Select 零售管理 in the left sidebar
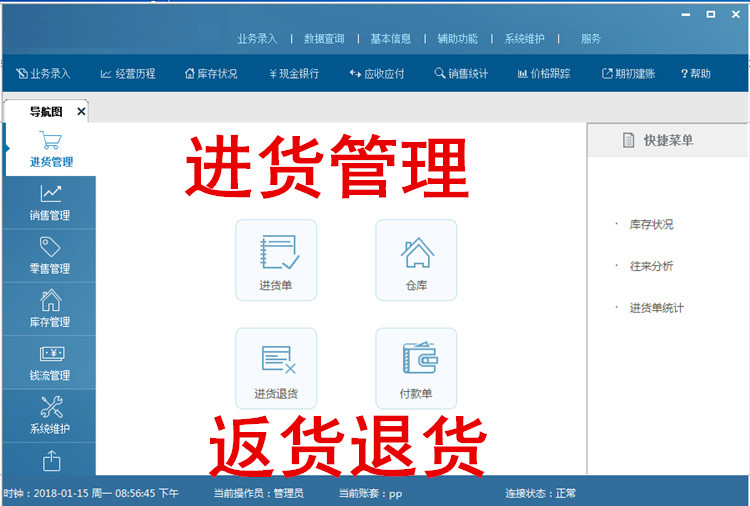The width and height of the screenshot is (750, 506). click(x=50, y=256)
